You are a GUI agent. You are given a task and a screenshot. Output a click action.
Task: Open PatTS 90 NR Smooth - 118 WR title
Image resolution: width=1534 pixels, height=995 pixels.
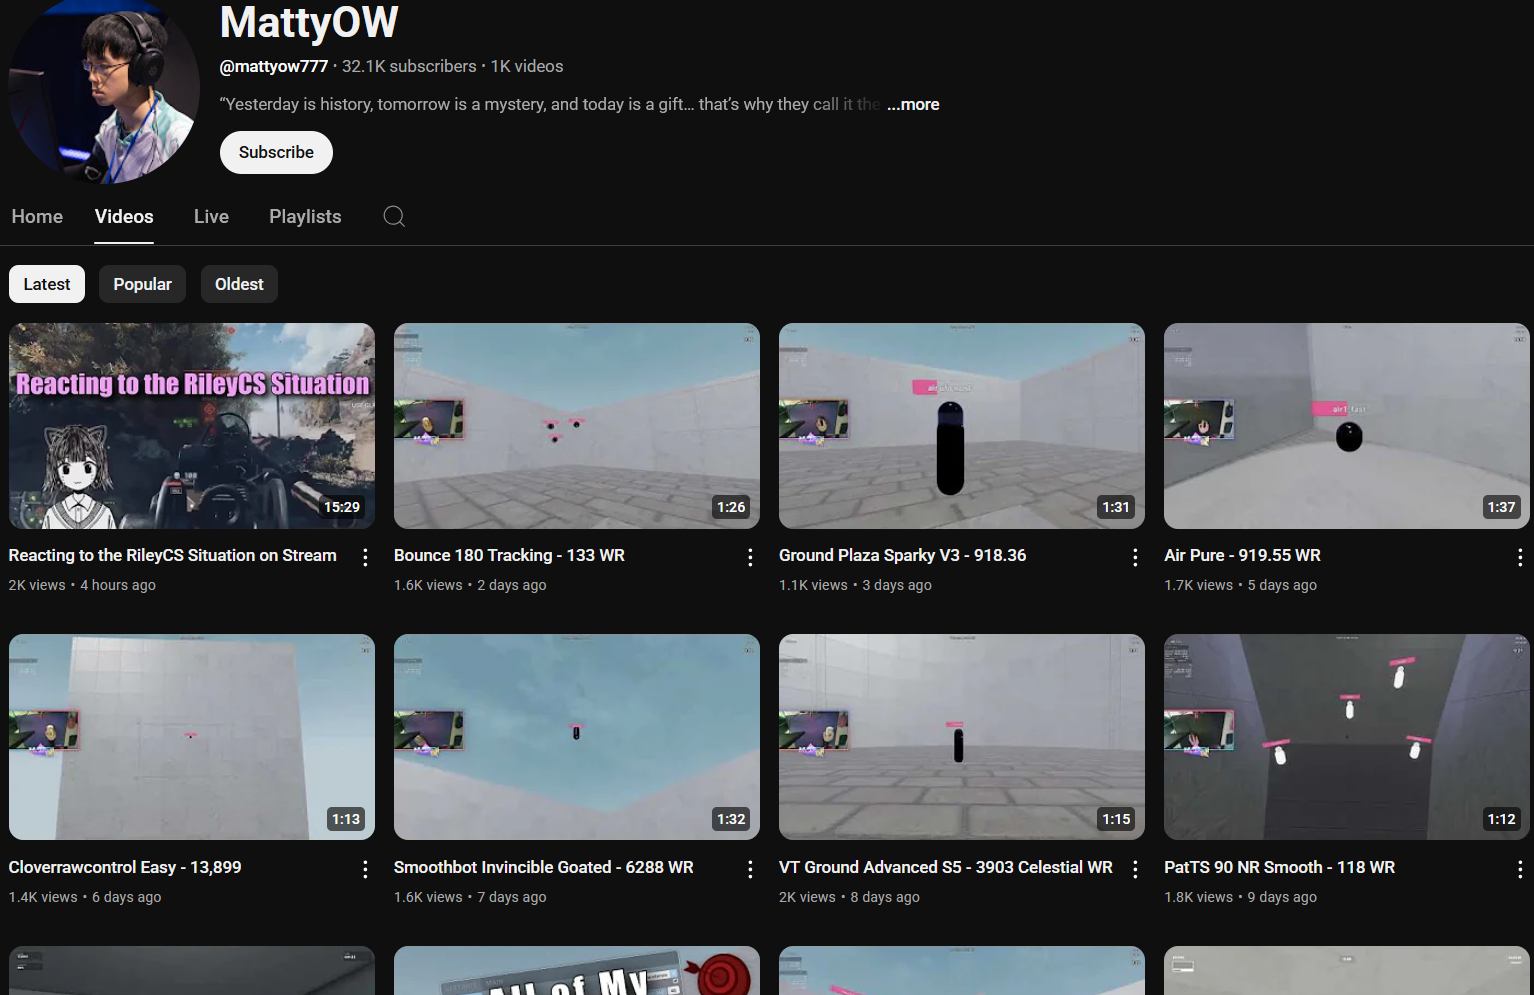(1279, 867)
